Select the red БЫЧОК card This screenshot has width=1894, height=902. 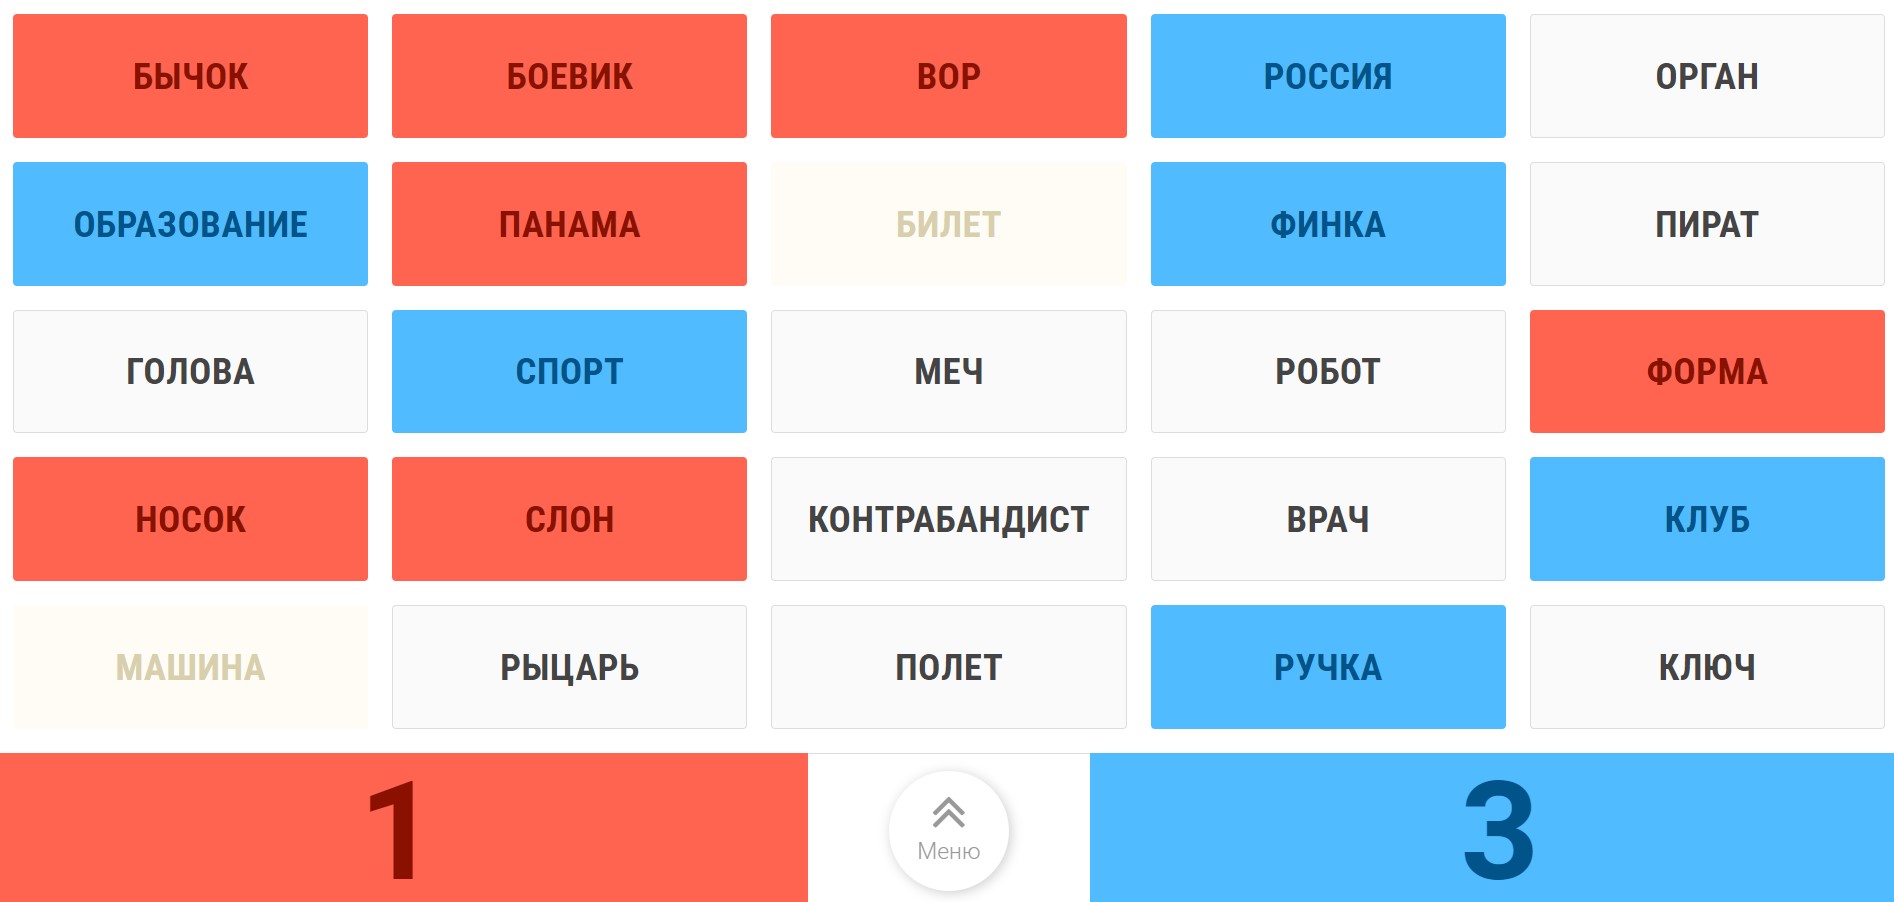pyautogui.click(x=190, y=75)
